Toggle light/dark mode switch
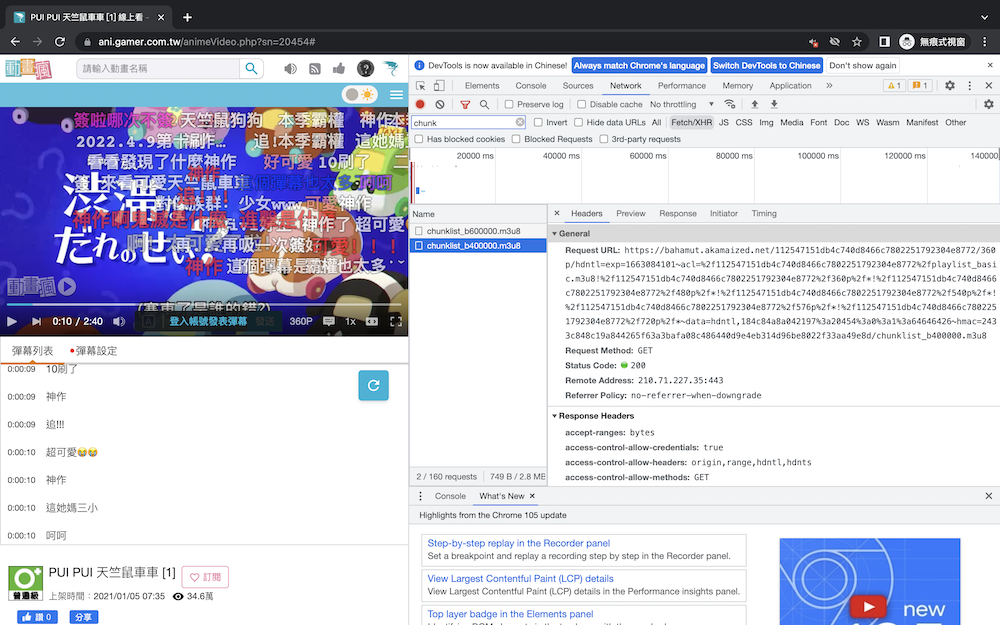 click(x=360, y=95)
